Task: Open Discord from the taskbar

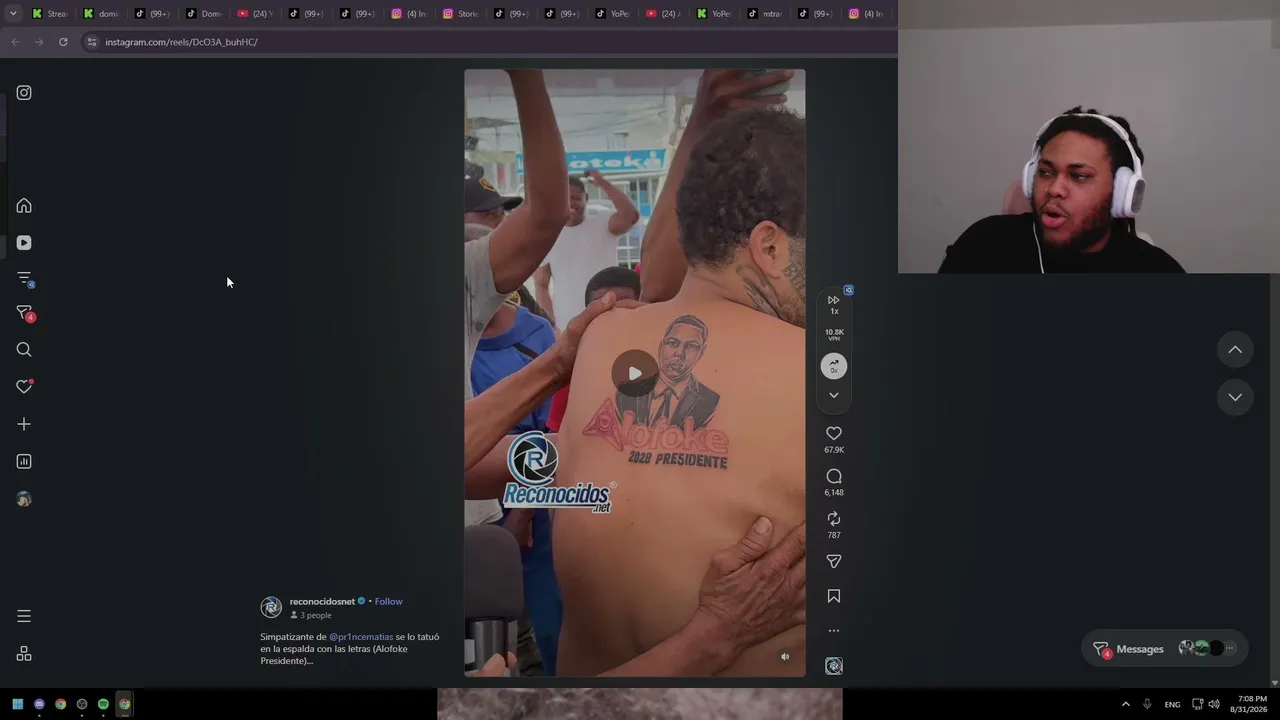Action: pos(39,704)
